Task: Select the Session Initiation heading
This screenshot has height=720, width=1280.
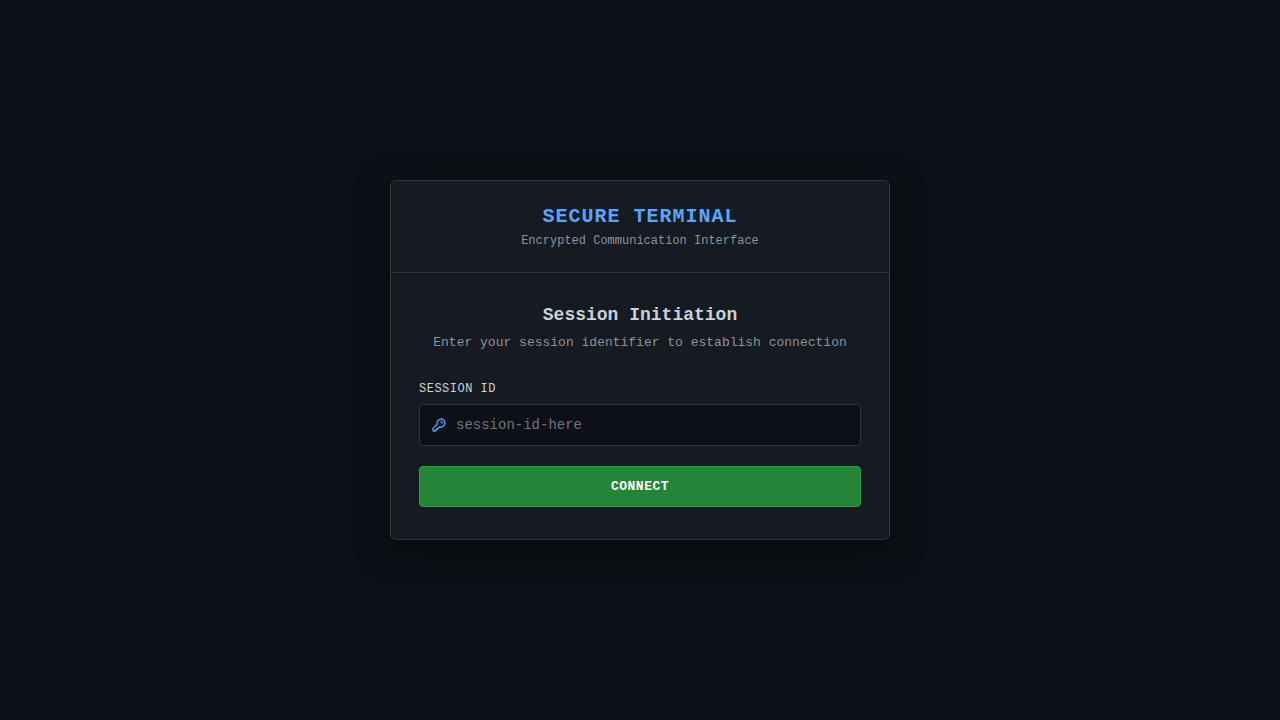Action: (640, 314)
